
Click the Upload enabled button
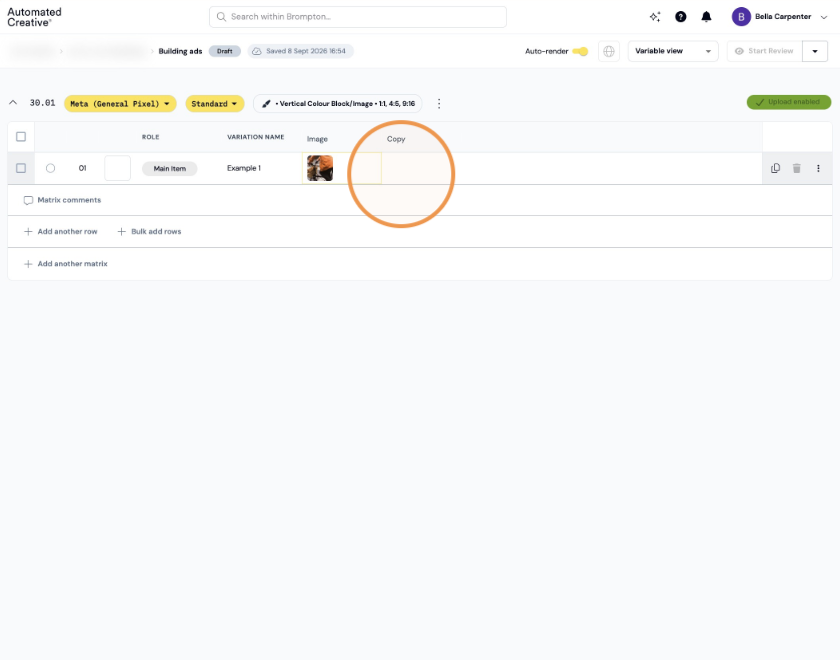(x=789, y=102)
